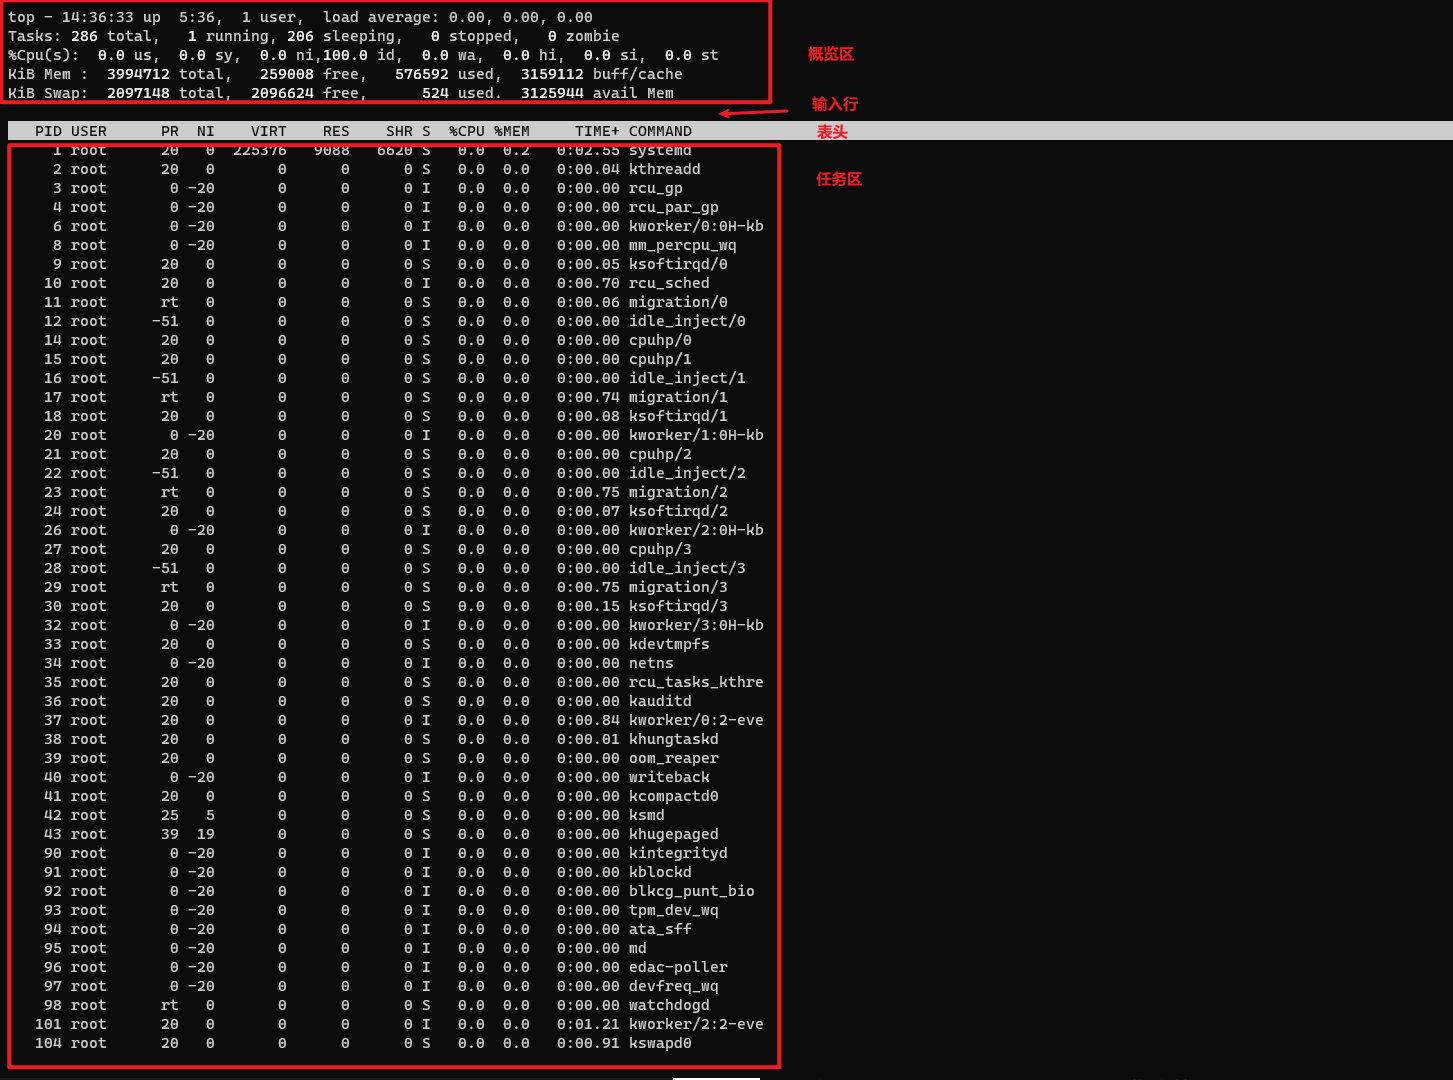Click the PID column header

[48, 131]
